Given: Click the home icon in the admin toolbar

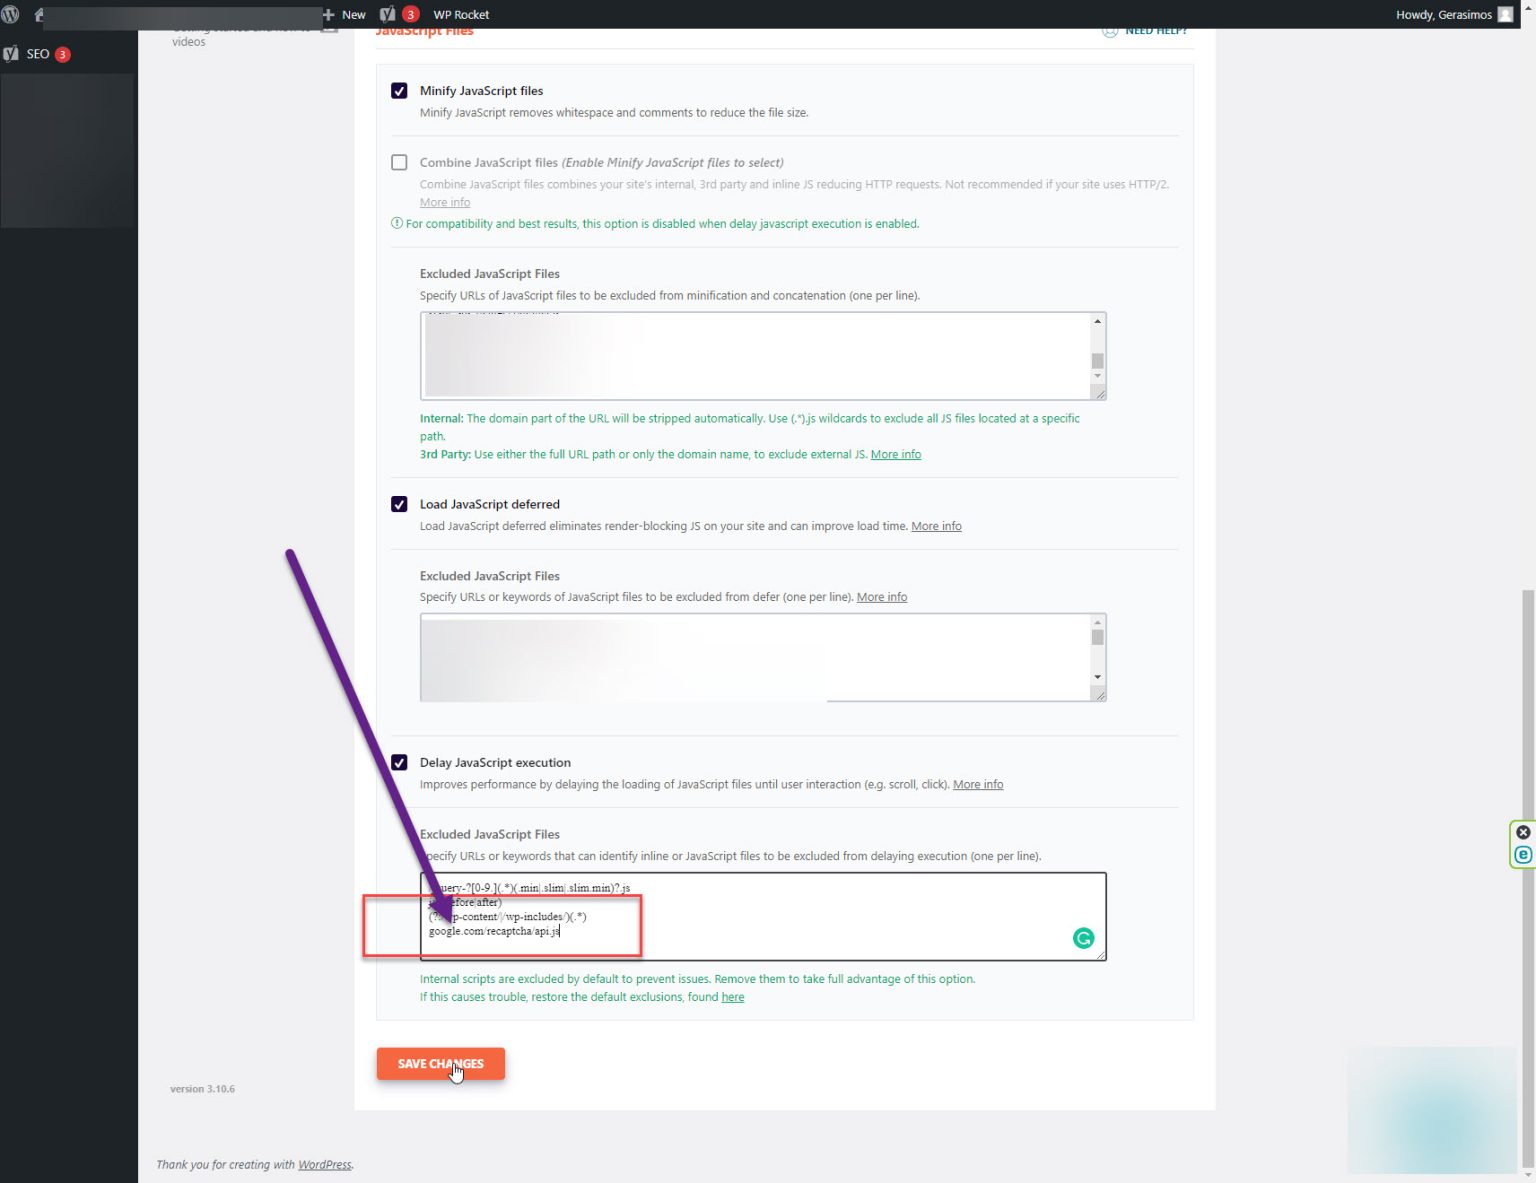Looking at the screenshot, I should [38, 14].
